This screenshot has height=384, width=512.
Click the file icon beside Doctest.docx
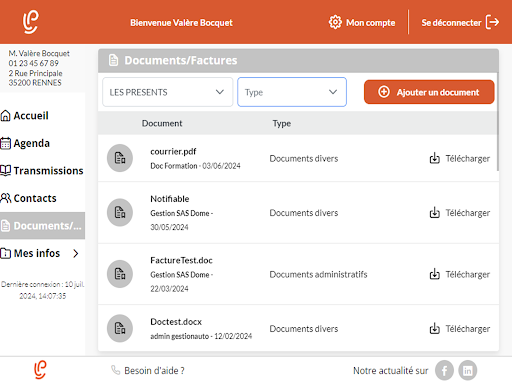tap(120, 328)
